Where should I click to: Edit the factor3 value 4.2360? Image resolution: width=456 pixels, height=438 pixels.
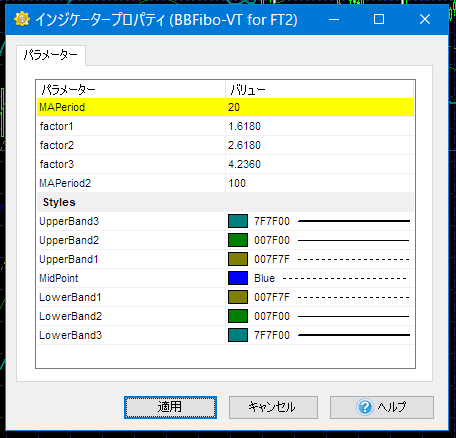pyautogui.click(x=320, y=164)
